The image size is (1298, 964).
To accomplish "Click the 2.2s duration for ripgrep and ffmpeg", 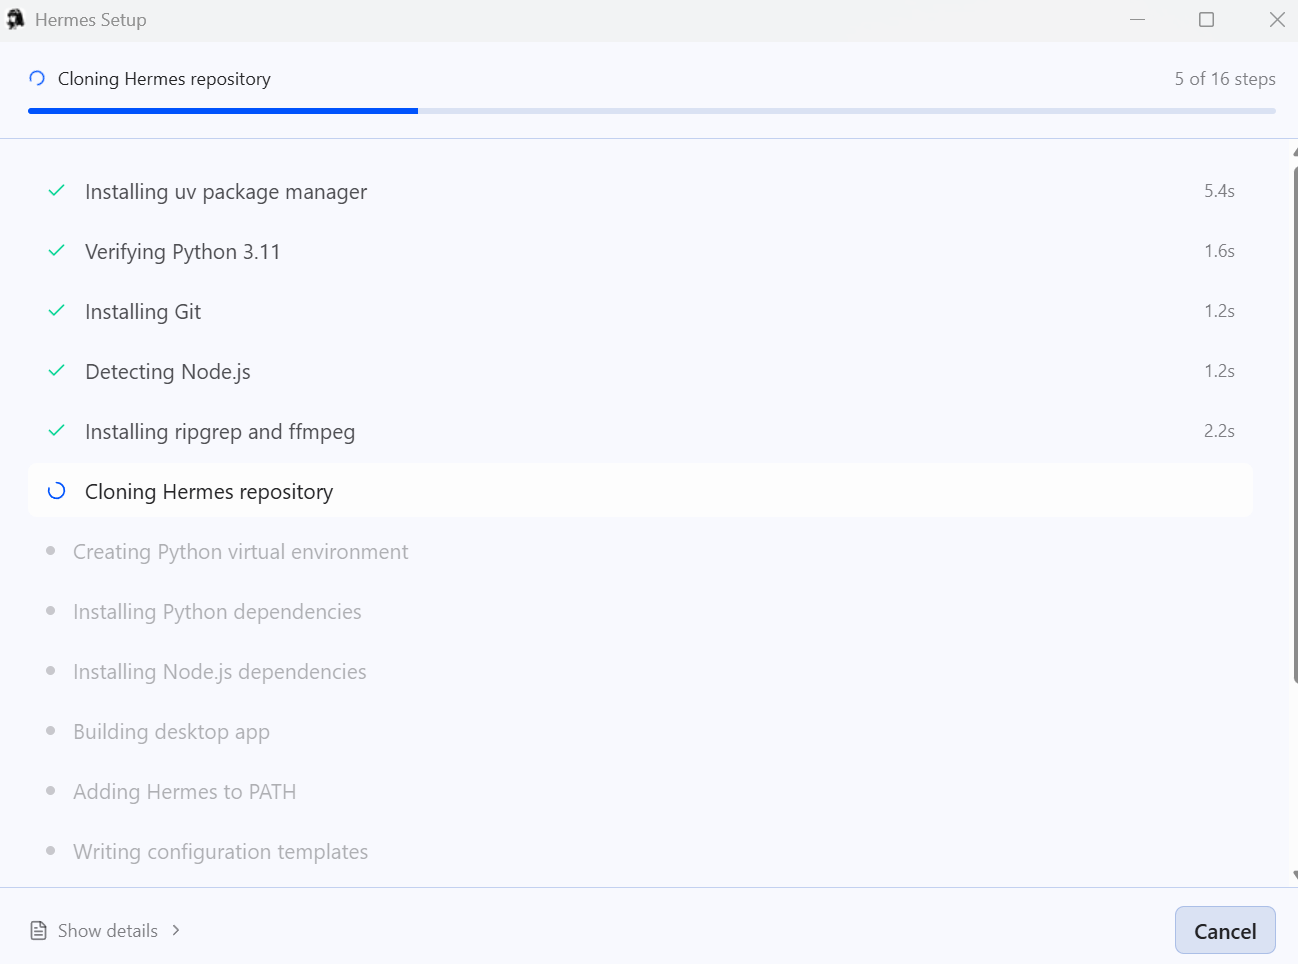I will pos(1219,431).
